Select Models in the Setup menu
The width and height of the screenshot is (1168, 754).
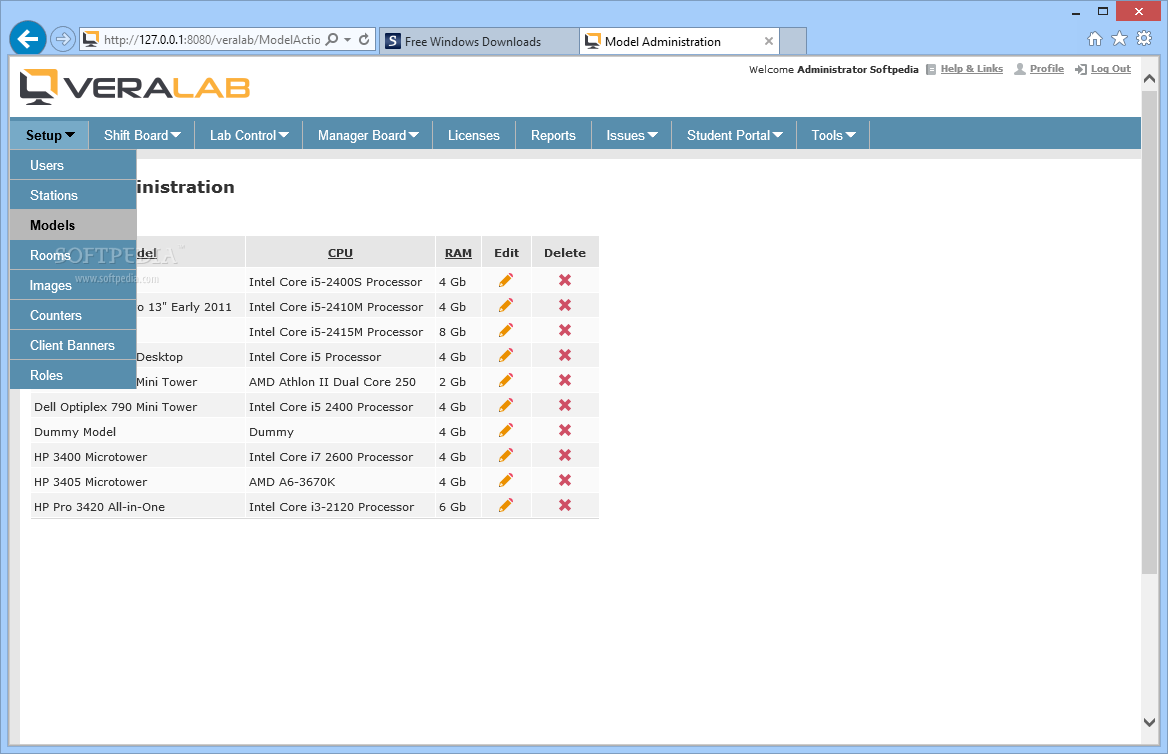73,225
